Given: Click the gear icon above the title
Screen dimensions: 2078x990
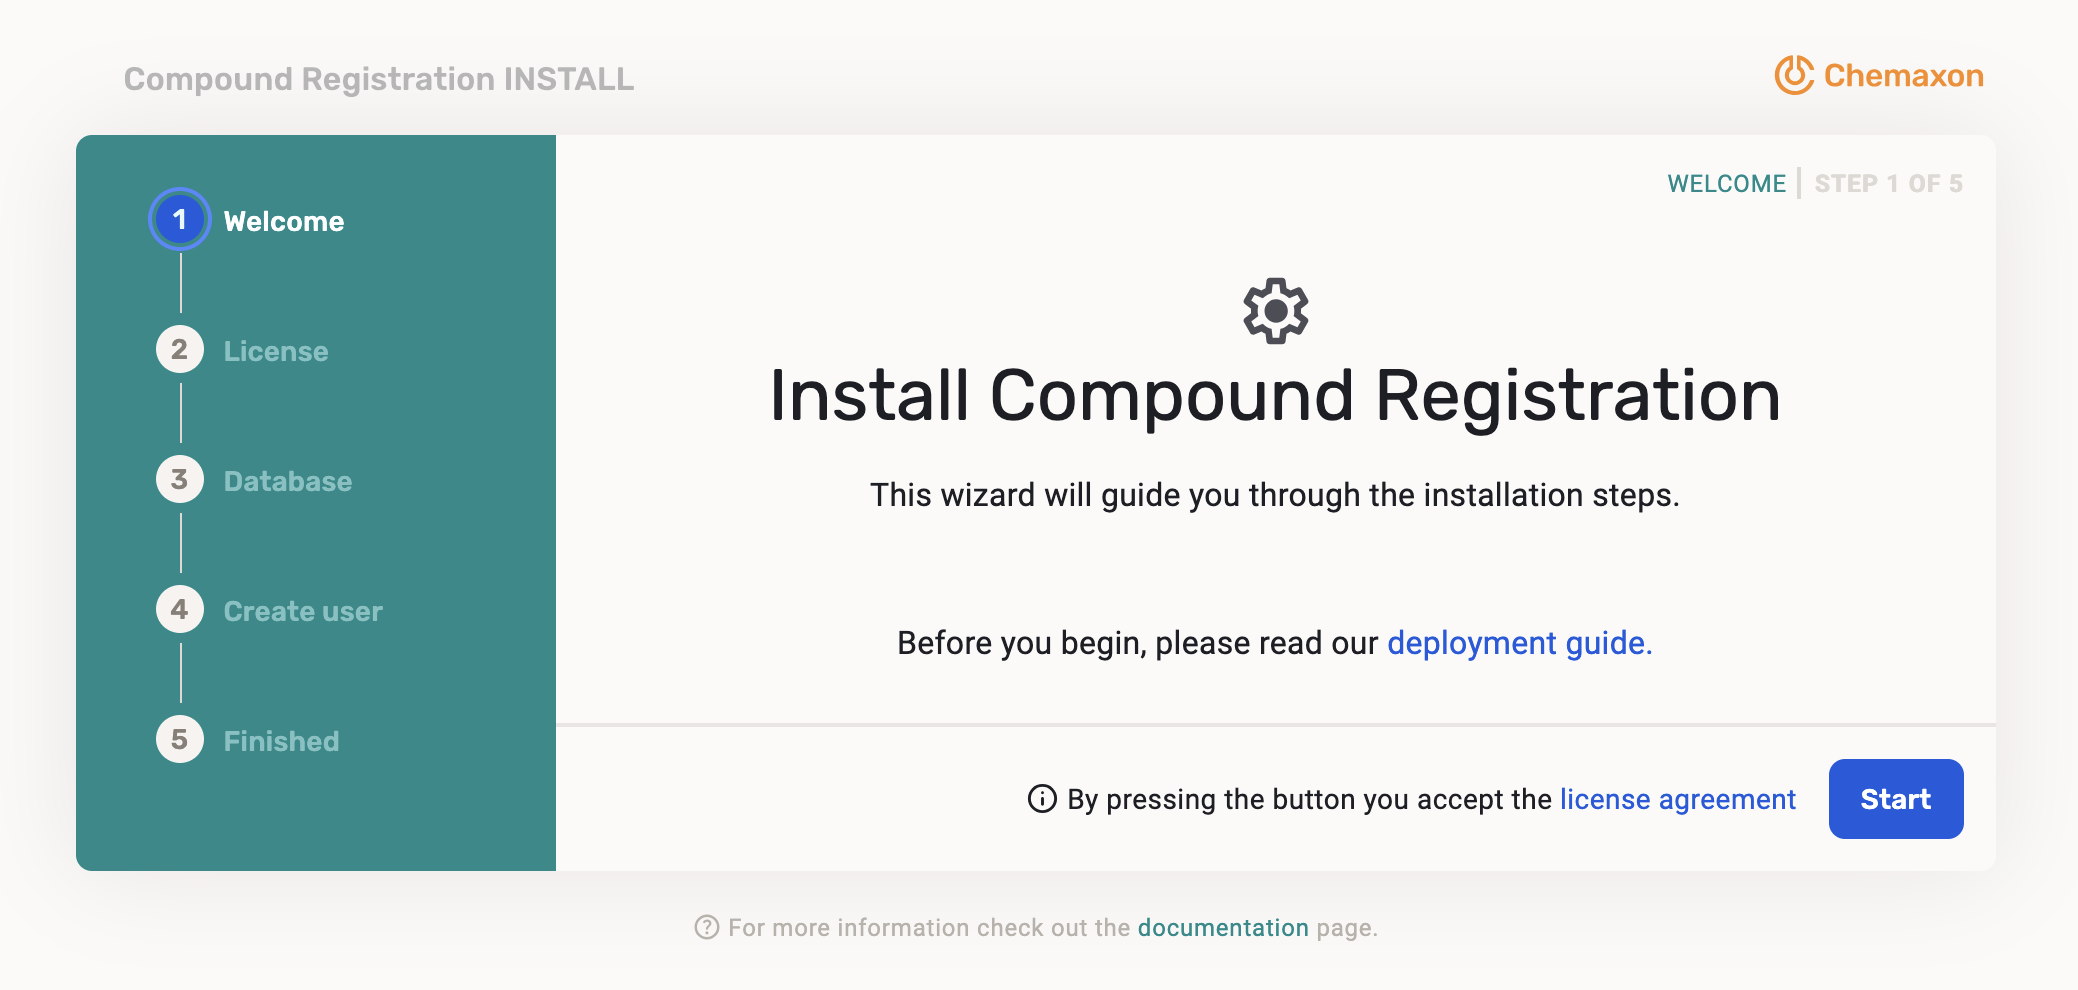Looking at the screenshot, I should click(1275, 311).
